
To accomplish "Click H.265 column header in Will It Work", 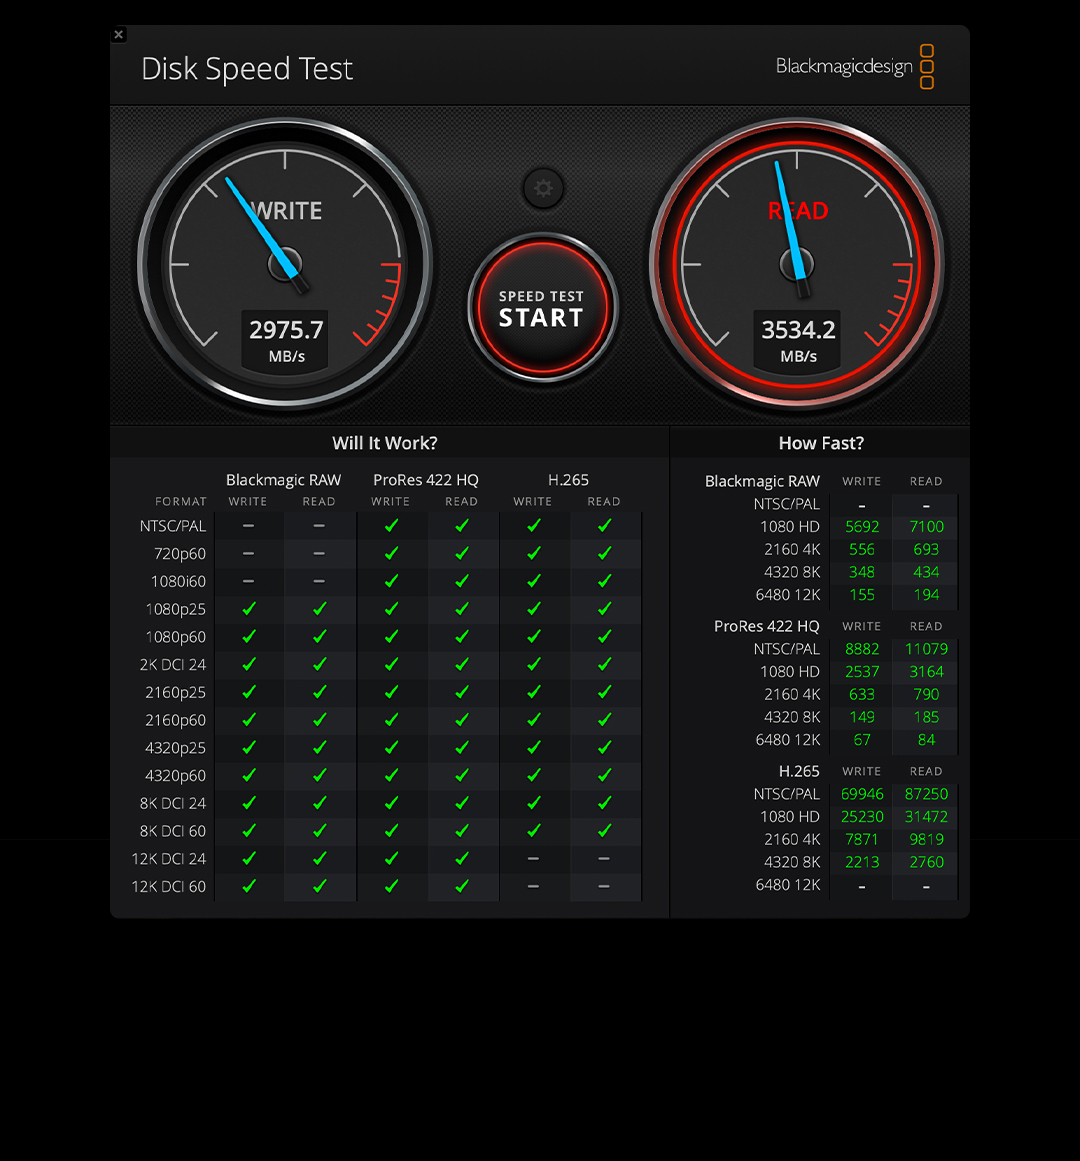I will (568, 480).
